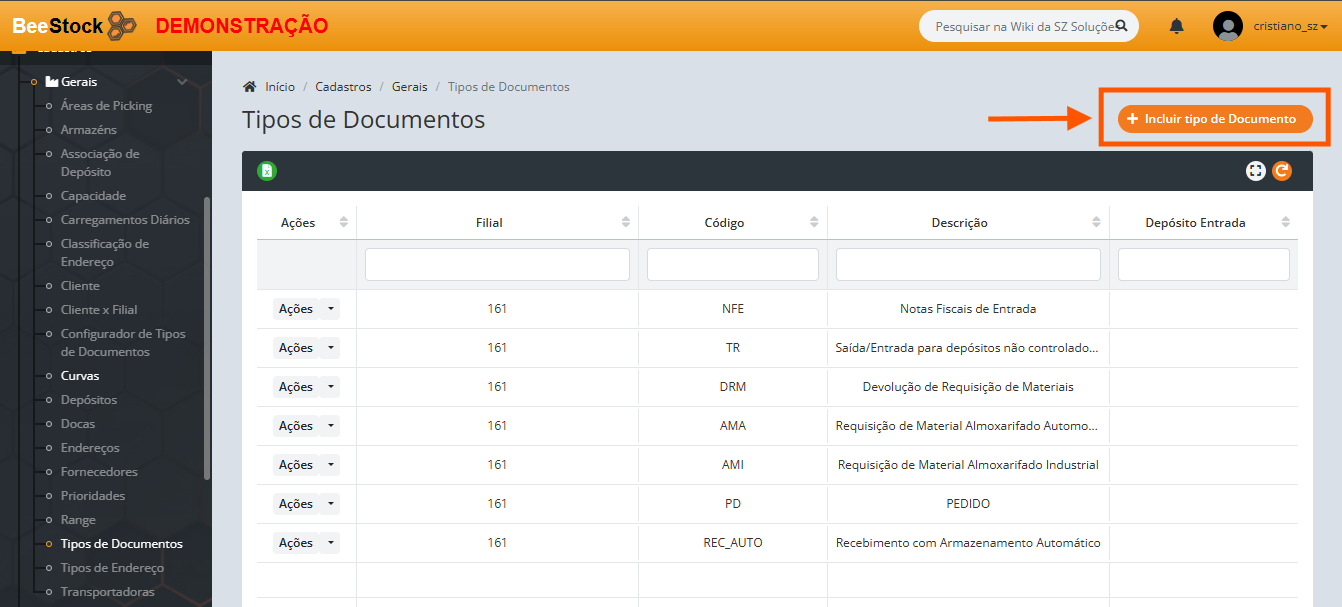Open Depósitos in the sidebar
This screenshot has height=607, width=1342.
[x=89, y=400]
